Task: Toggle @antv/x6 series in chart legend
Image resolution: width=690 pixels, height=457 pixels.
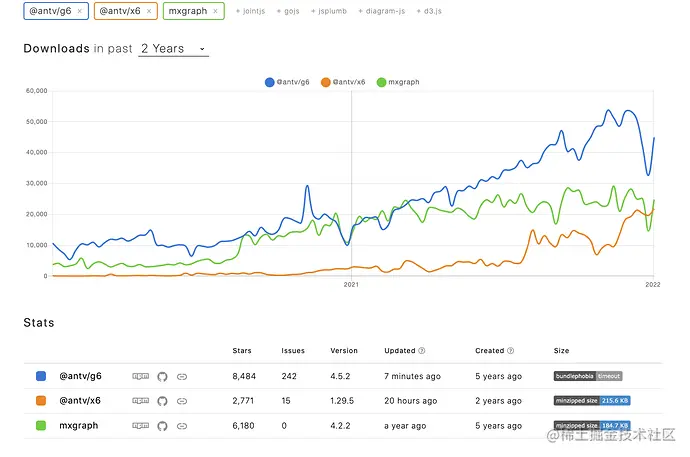Action: 343,82
